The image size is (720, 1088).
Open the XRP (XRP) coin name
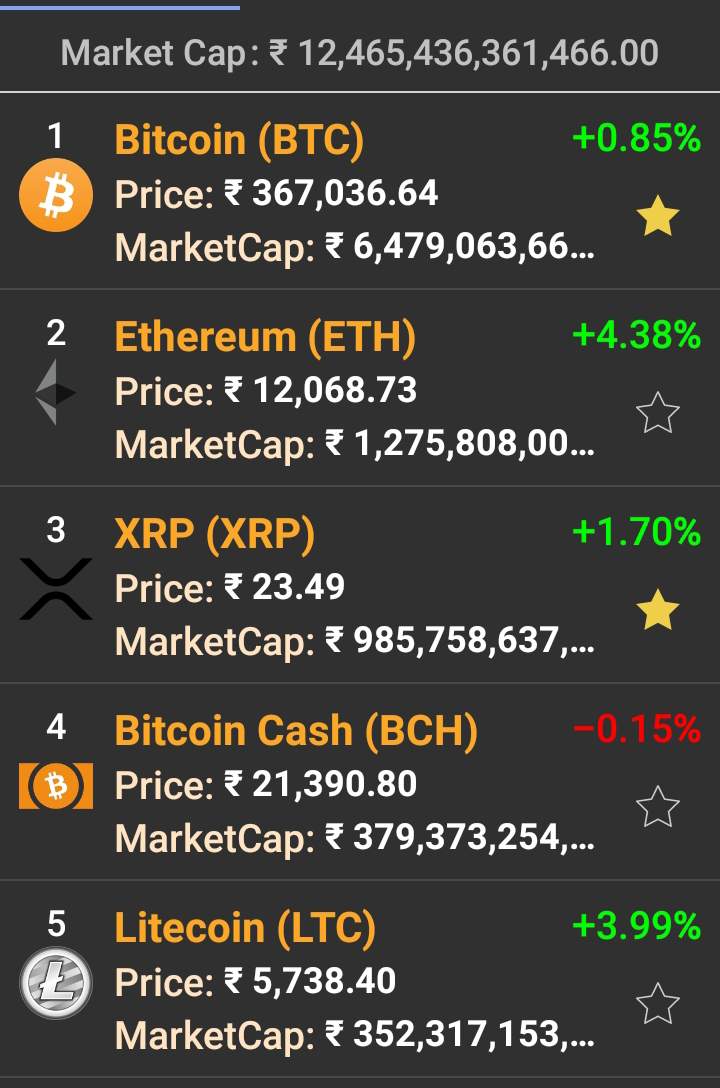coord(215,534)
